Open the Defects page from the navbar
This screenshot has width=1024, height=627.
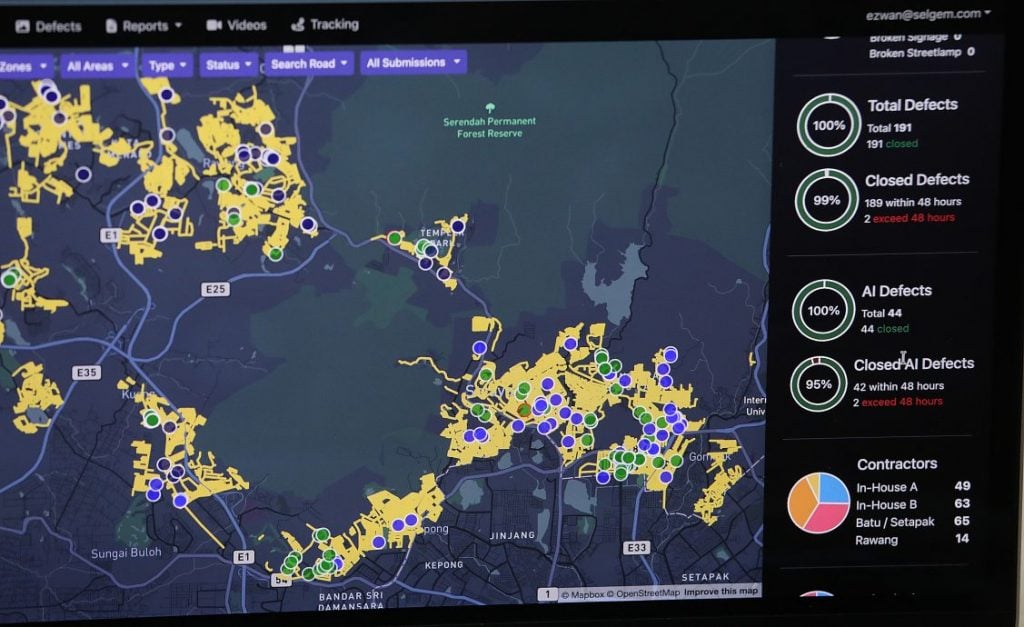48,26
